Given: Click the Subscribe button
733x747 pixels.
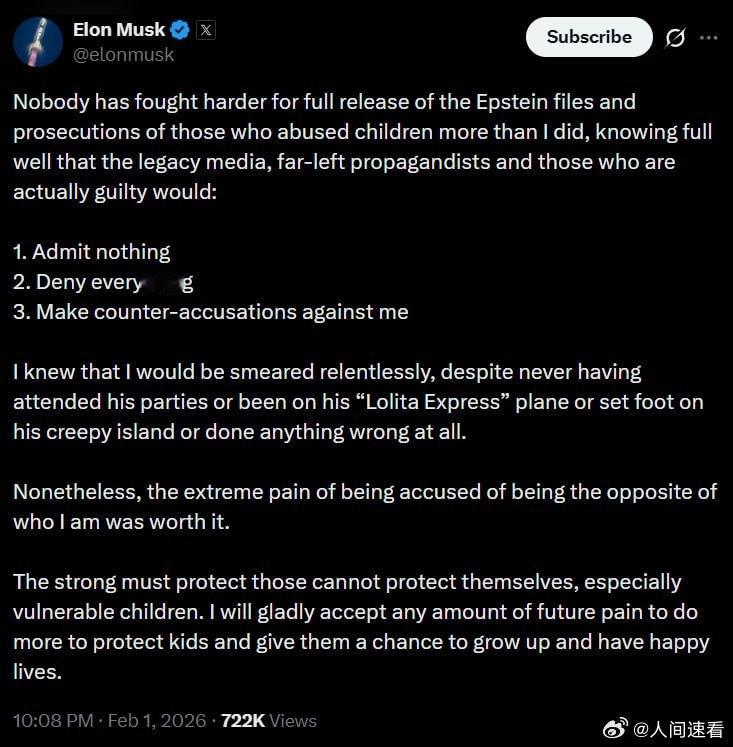Looking at the screenshot, I should [x=589, y=37].
